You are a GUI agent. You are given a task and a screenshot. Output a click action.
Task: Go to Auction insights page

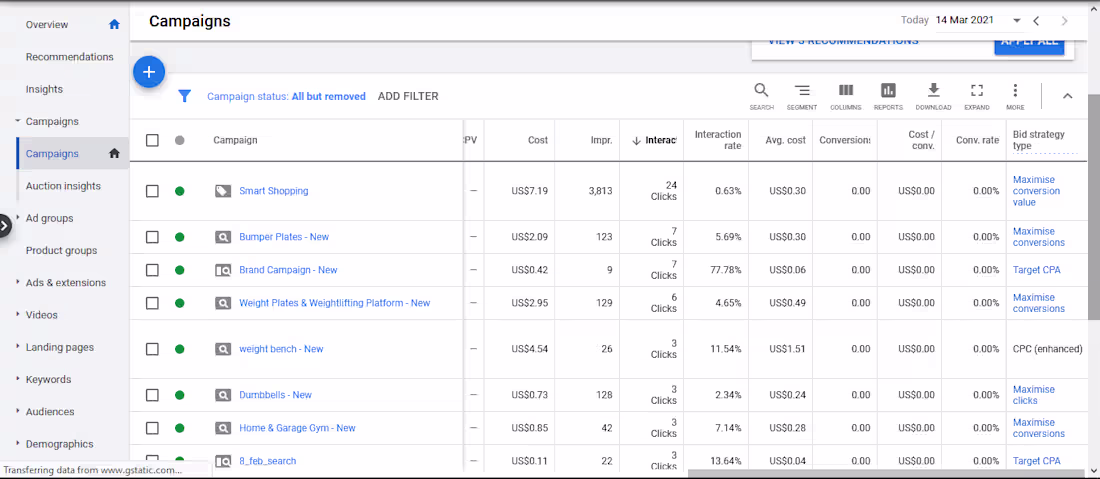63,186
